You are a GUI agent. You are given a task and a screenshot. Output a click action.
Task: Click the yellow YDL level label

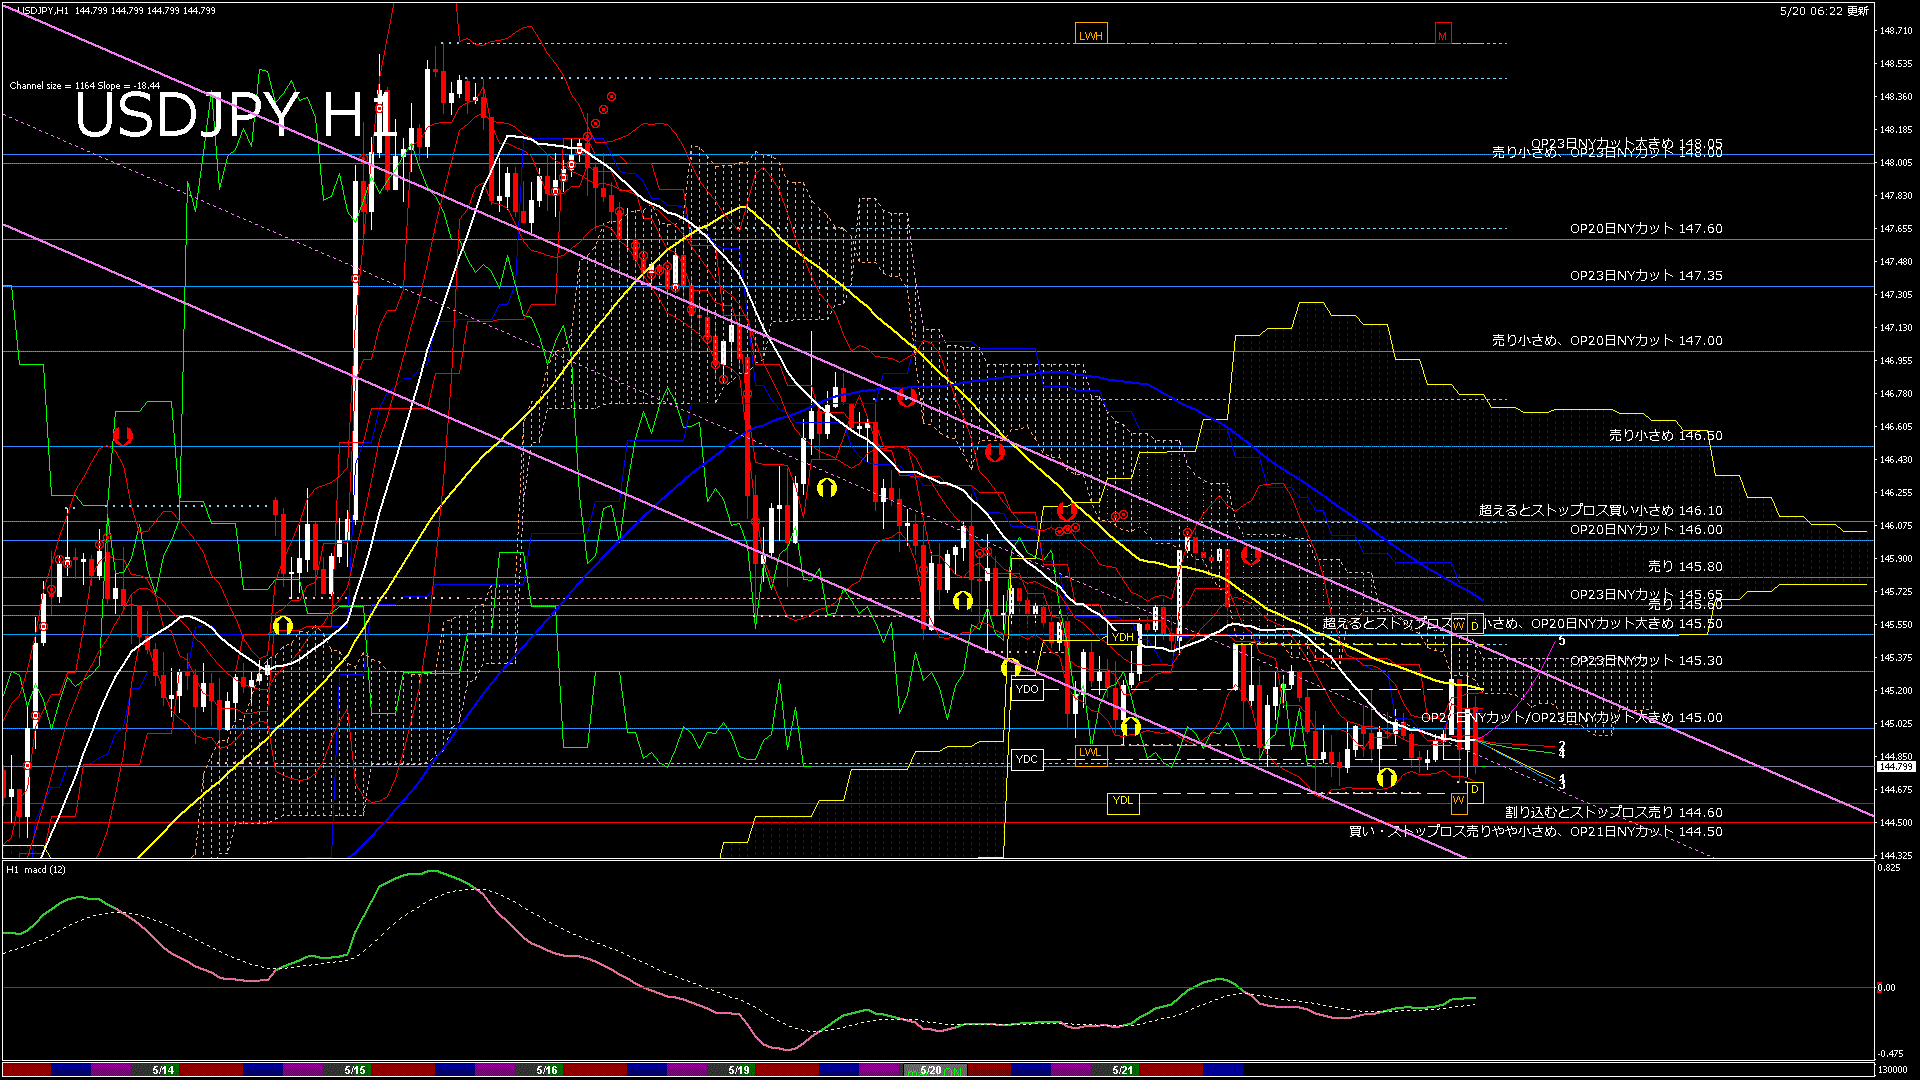1123,801
